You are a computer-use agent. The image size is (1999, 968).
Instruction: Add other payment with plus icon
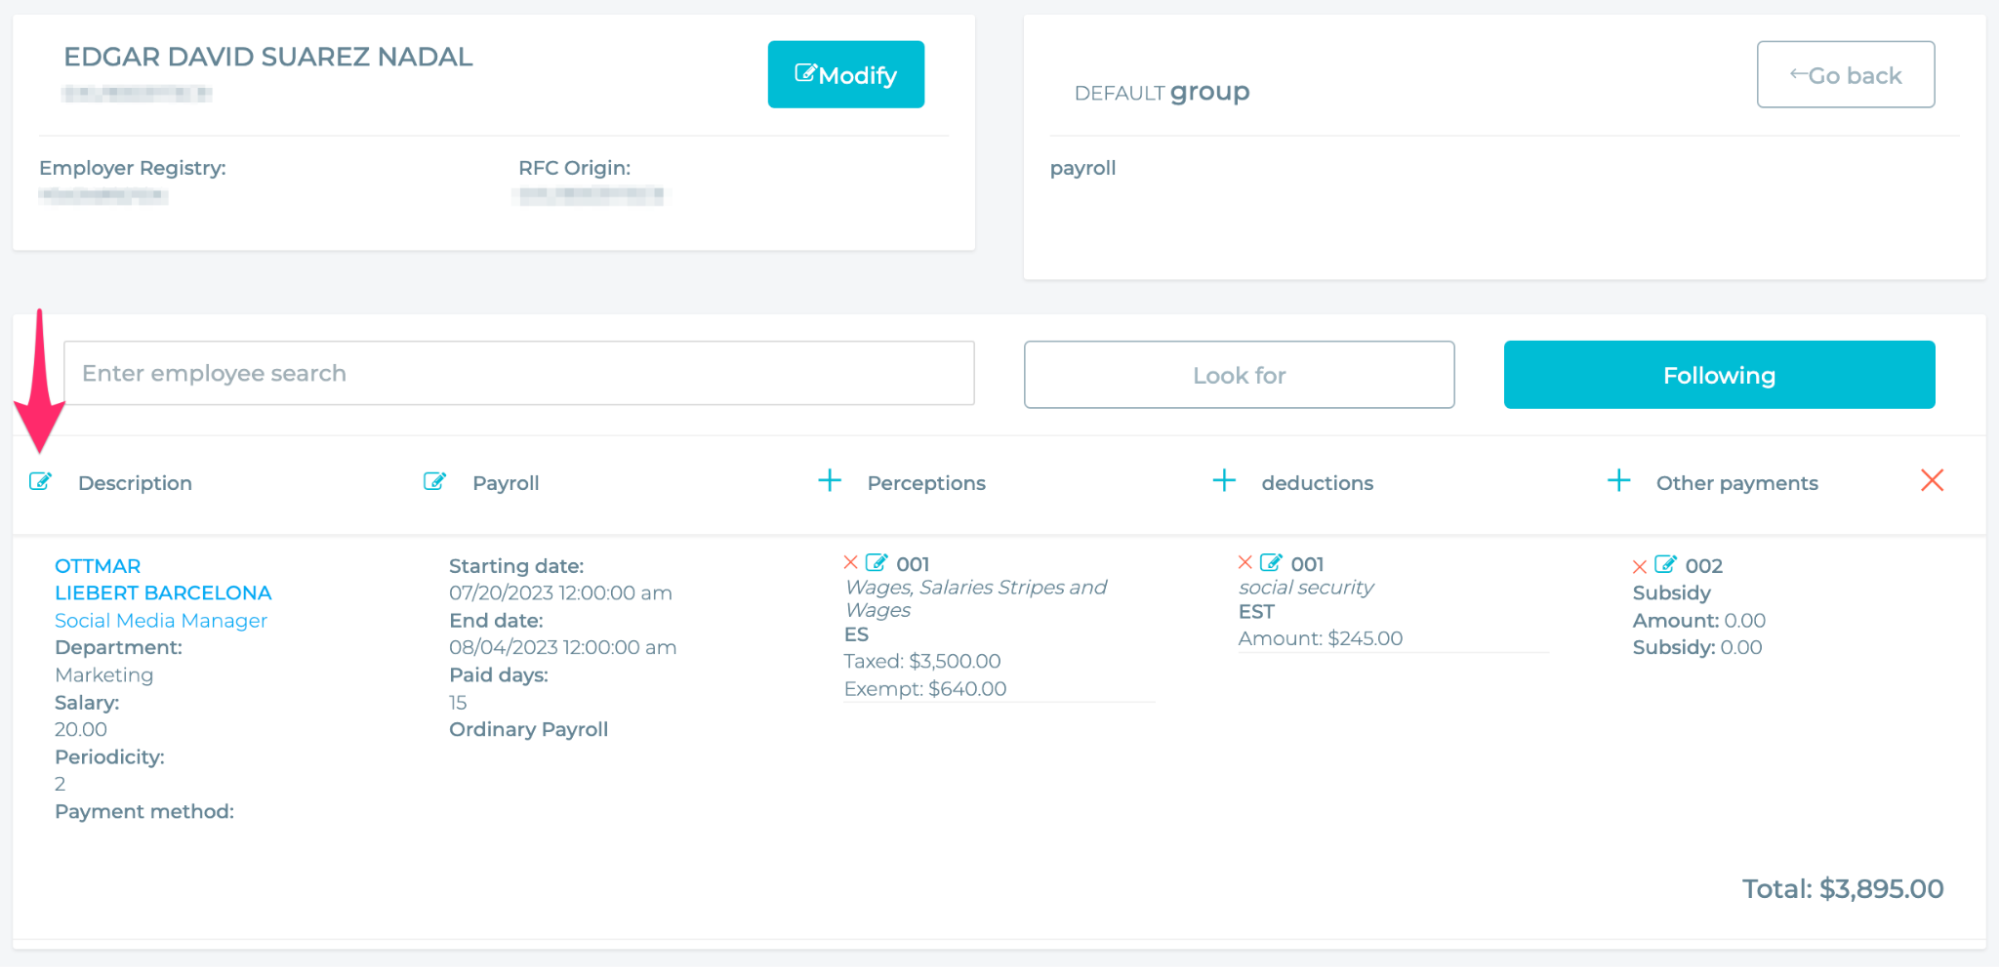1619,481
